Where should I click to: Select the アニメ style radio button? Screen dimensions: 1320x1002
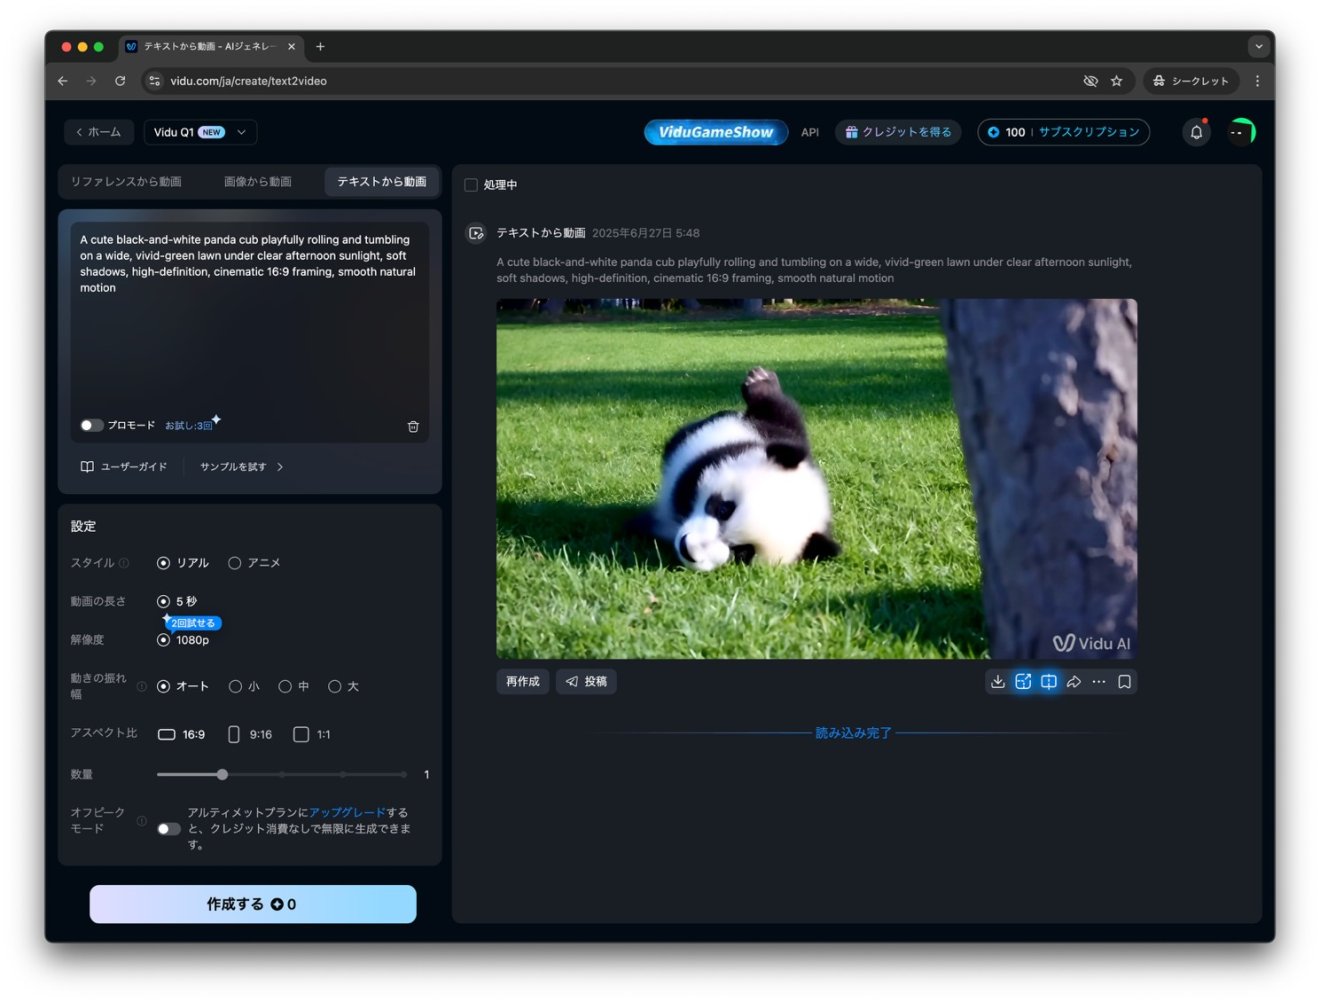coord(235,563)
